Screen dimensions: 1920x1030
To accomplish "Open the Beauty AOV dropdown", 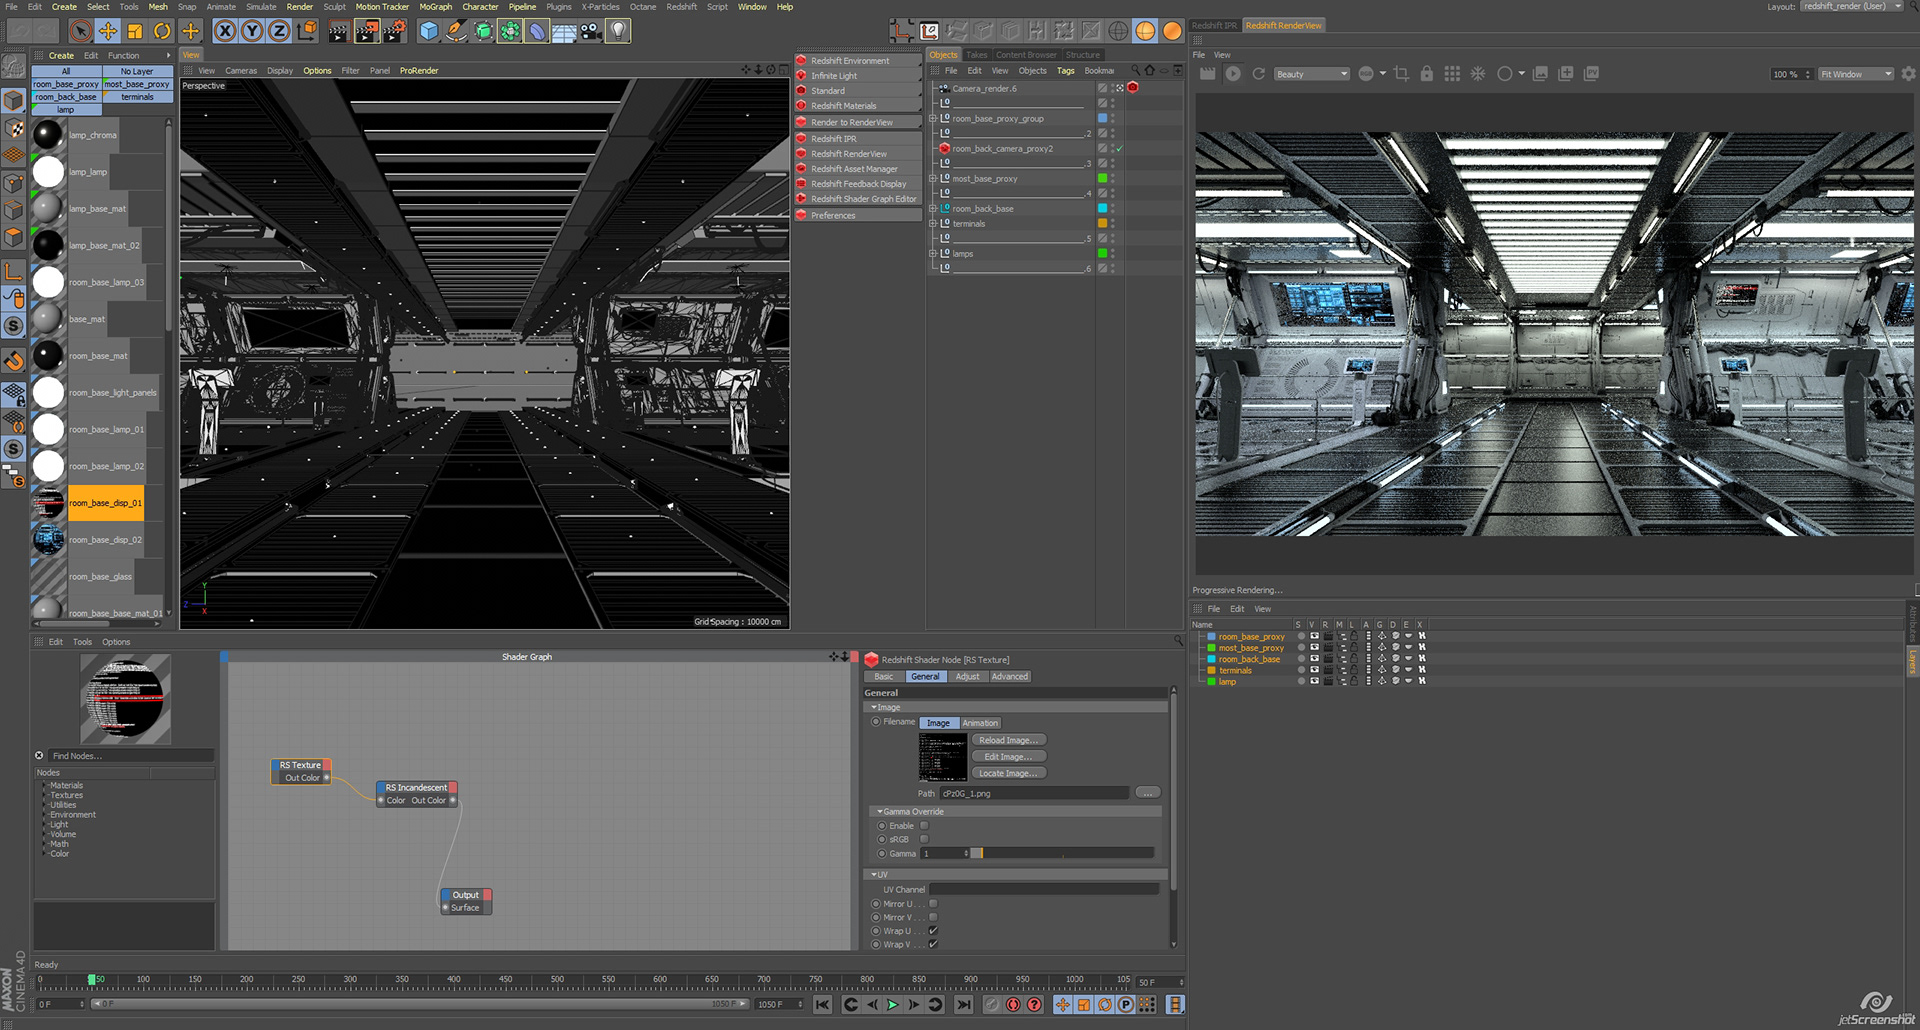I will 1311,74.
